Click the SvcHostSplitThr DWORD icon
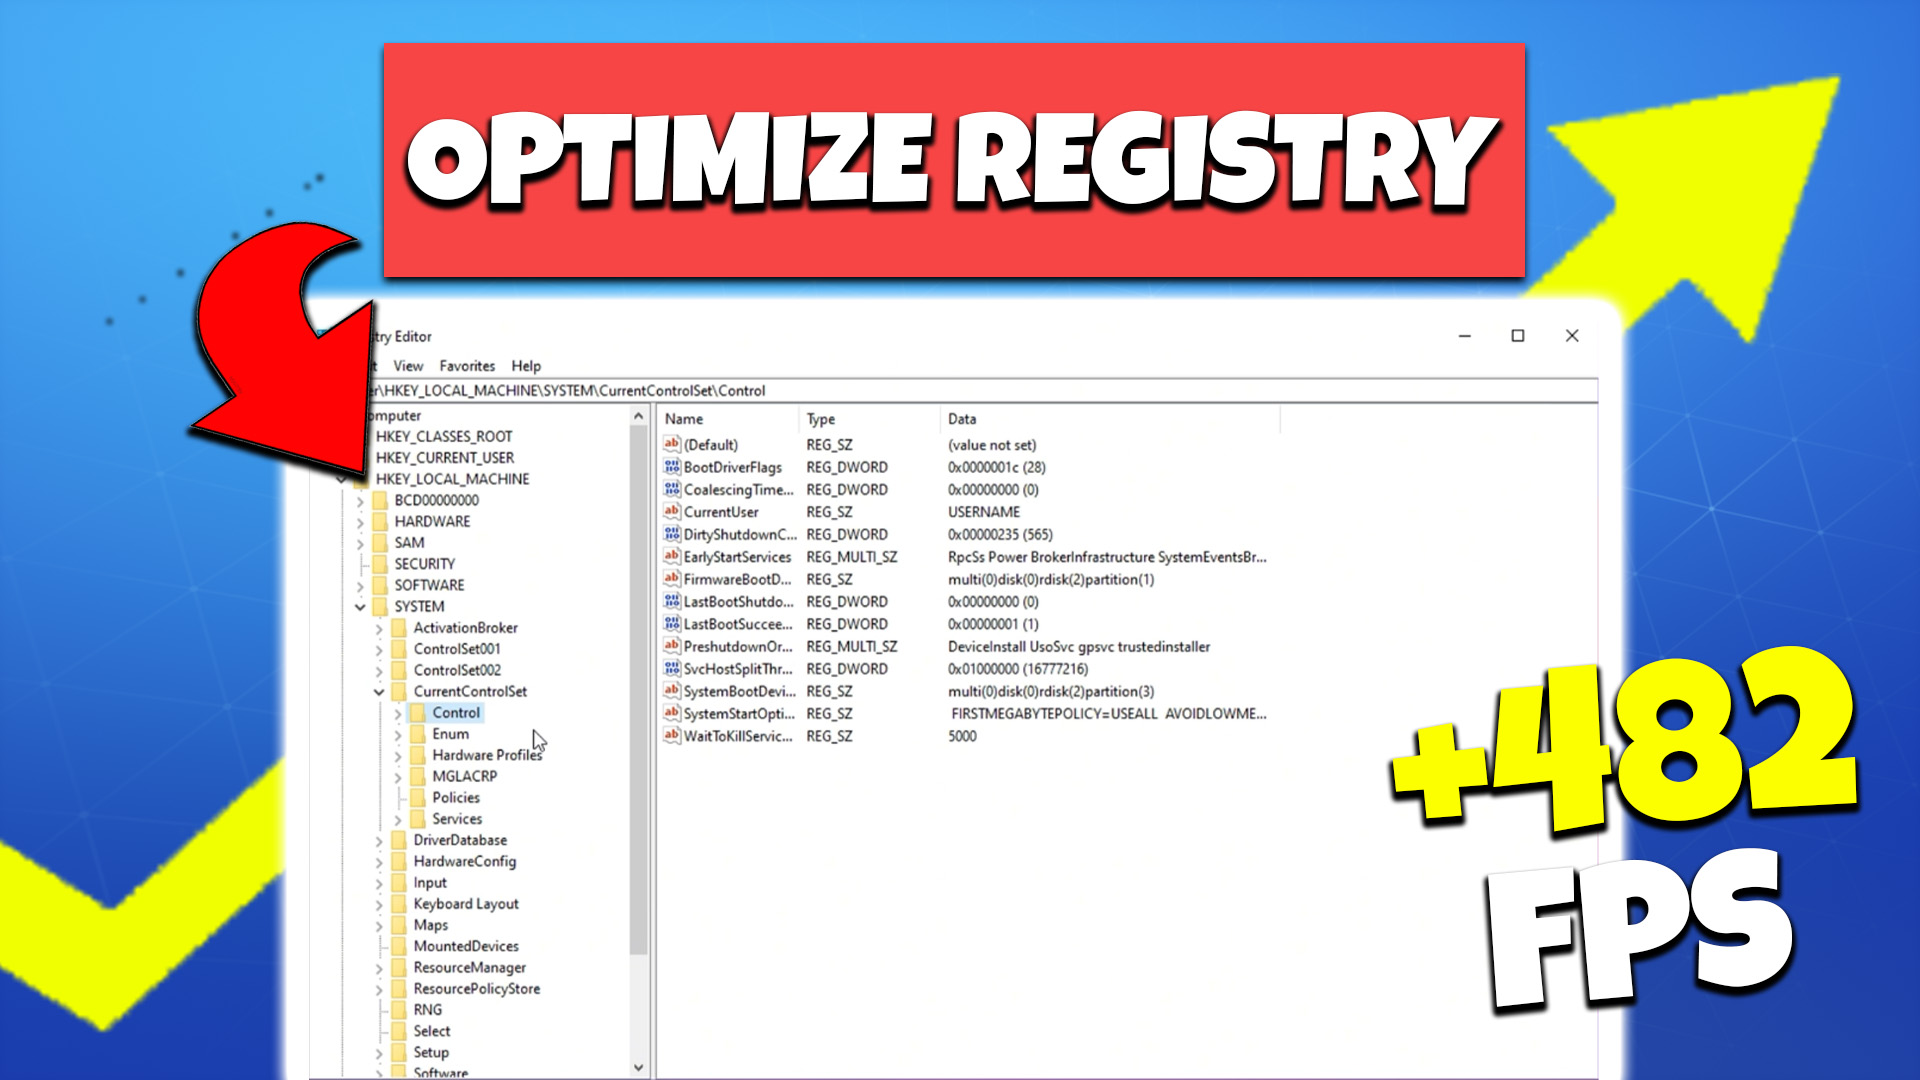Image resolution: width=1920 pixels, height=1080 pixels. (x=672, y=668)
